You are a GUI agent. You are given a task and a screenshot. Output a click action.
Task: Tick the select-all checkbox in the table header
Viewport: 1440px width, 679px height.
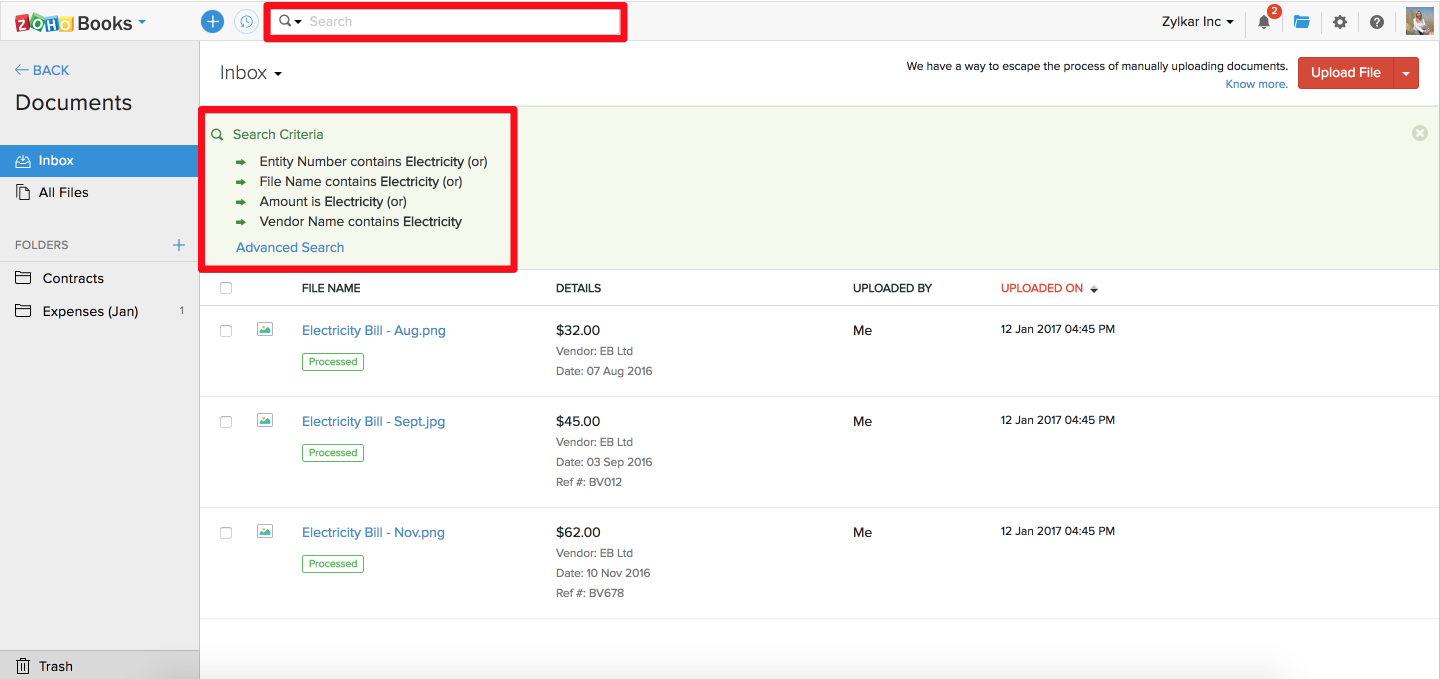pos(226,287)
